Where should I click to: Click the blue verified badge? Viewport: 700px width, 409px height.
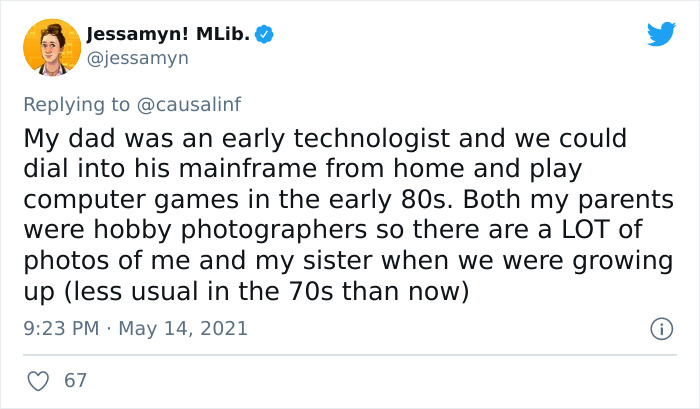click(264, 34)
